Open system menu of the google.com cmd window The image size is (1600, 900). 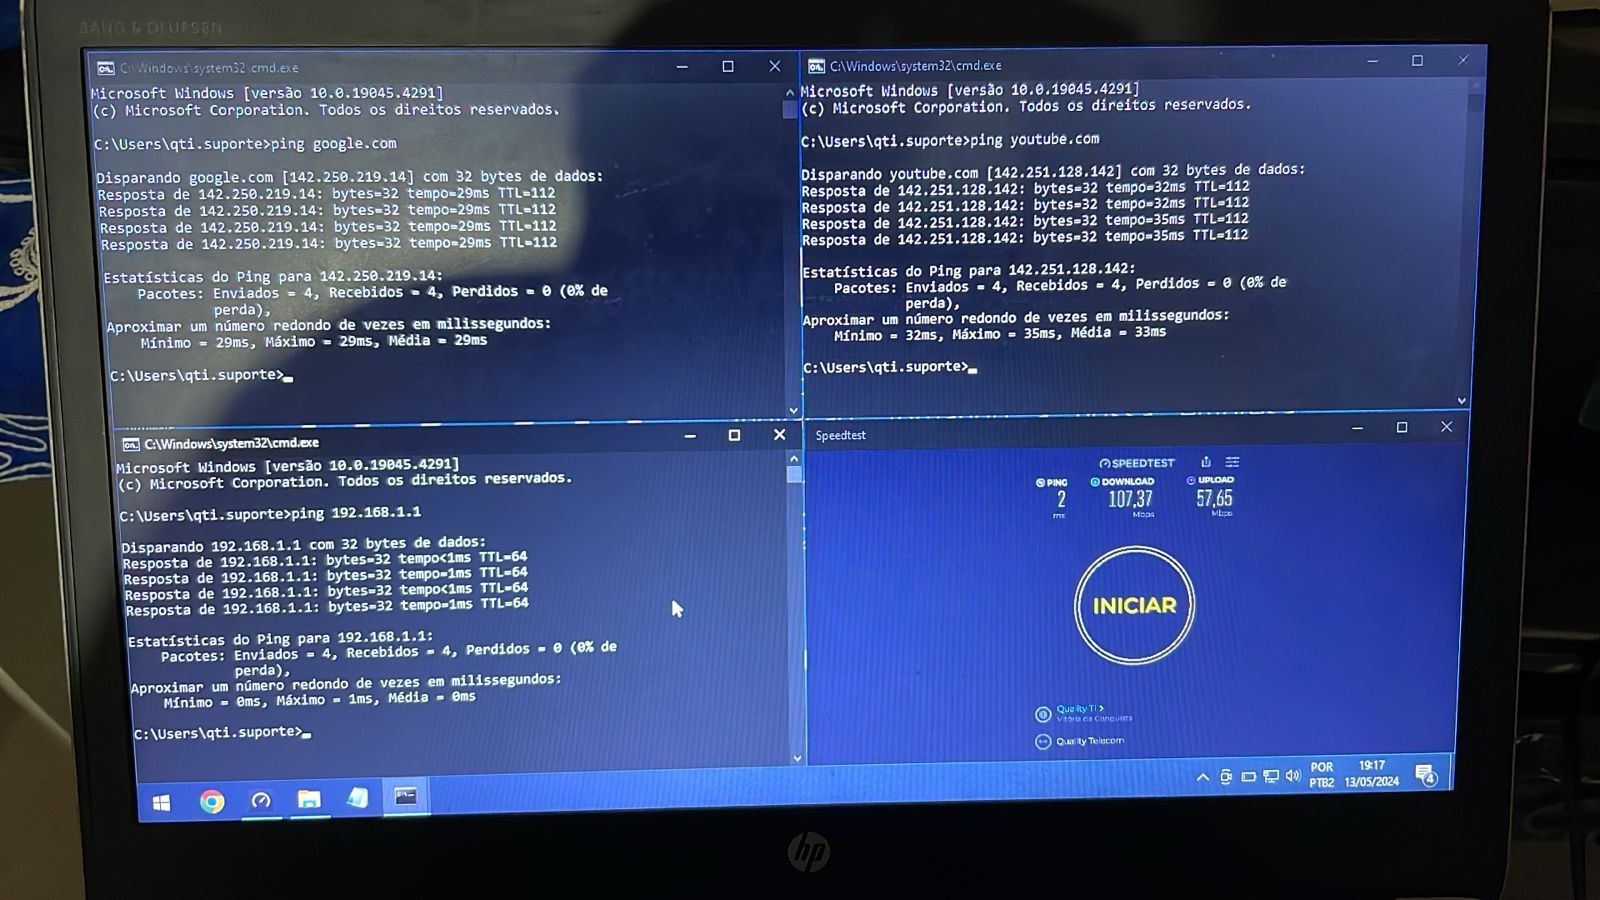(x=105, y=68)
